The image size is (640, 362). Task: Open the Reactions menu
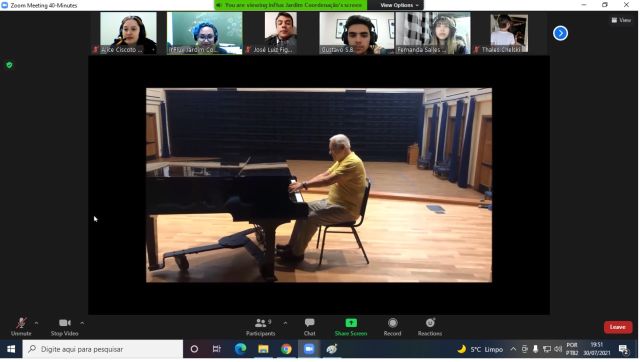coord(430,327)
